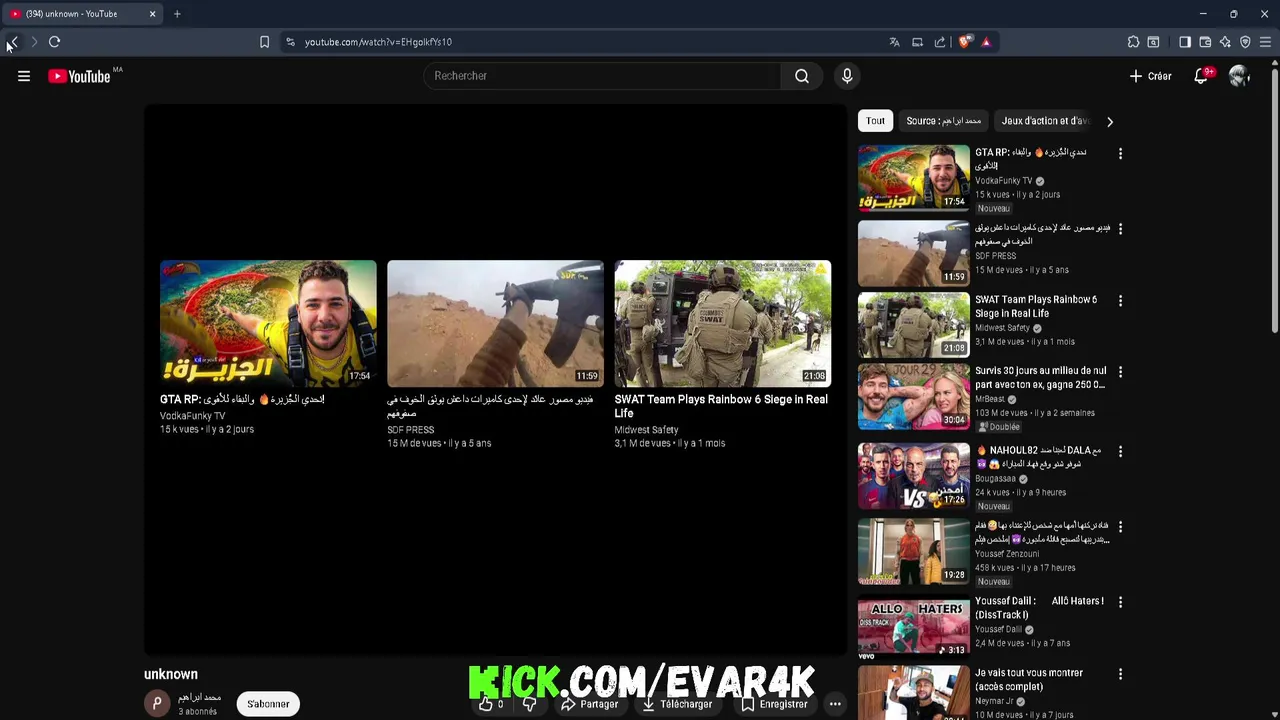Viewport: 1280px width, 720px height.
Task: Go back with the browser back arrow
Action: coord(13,42)
